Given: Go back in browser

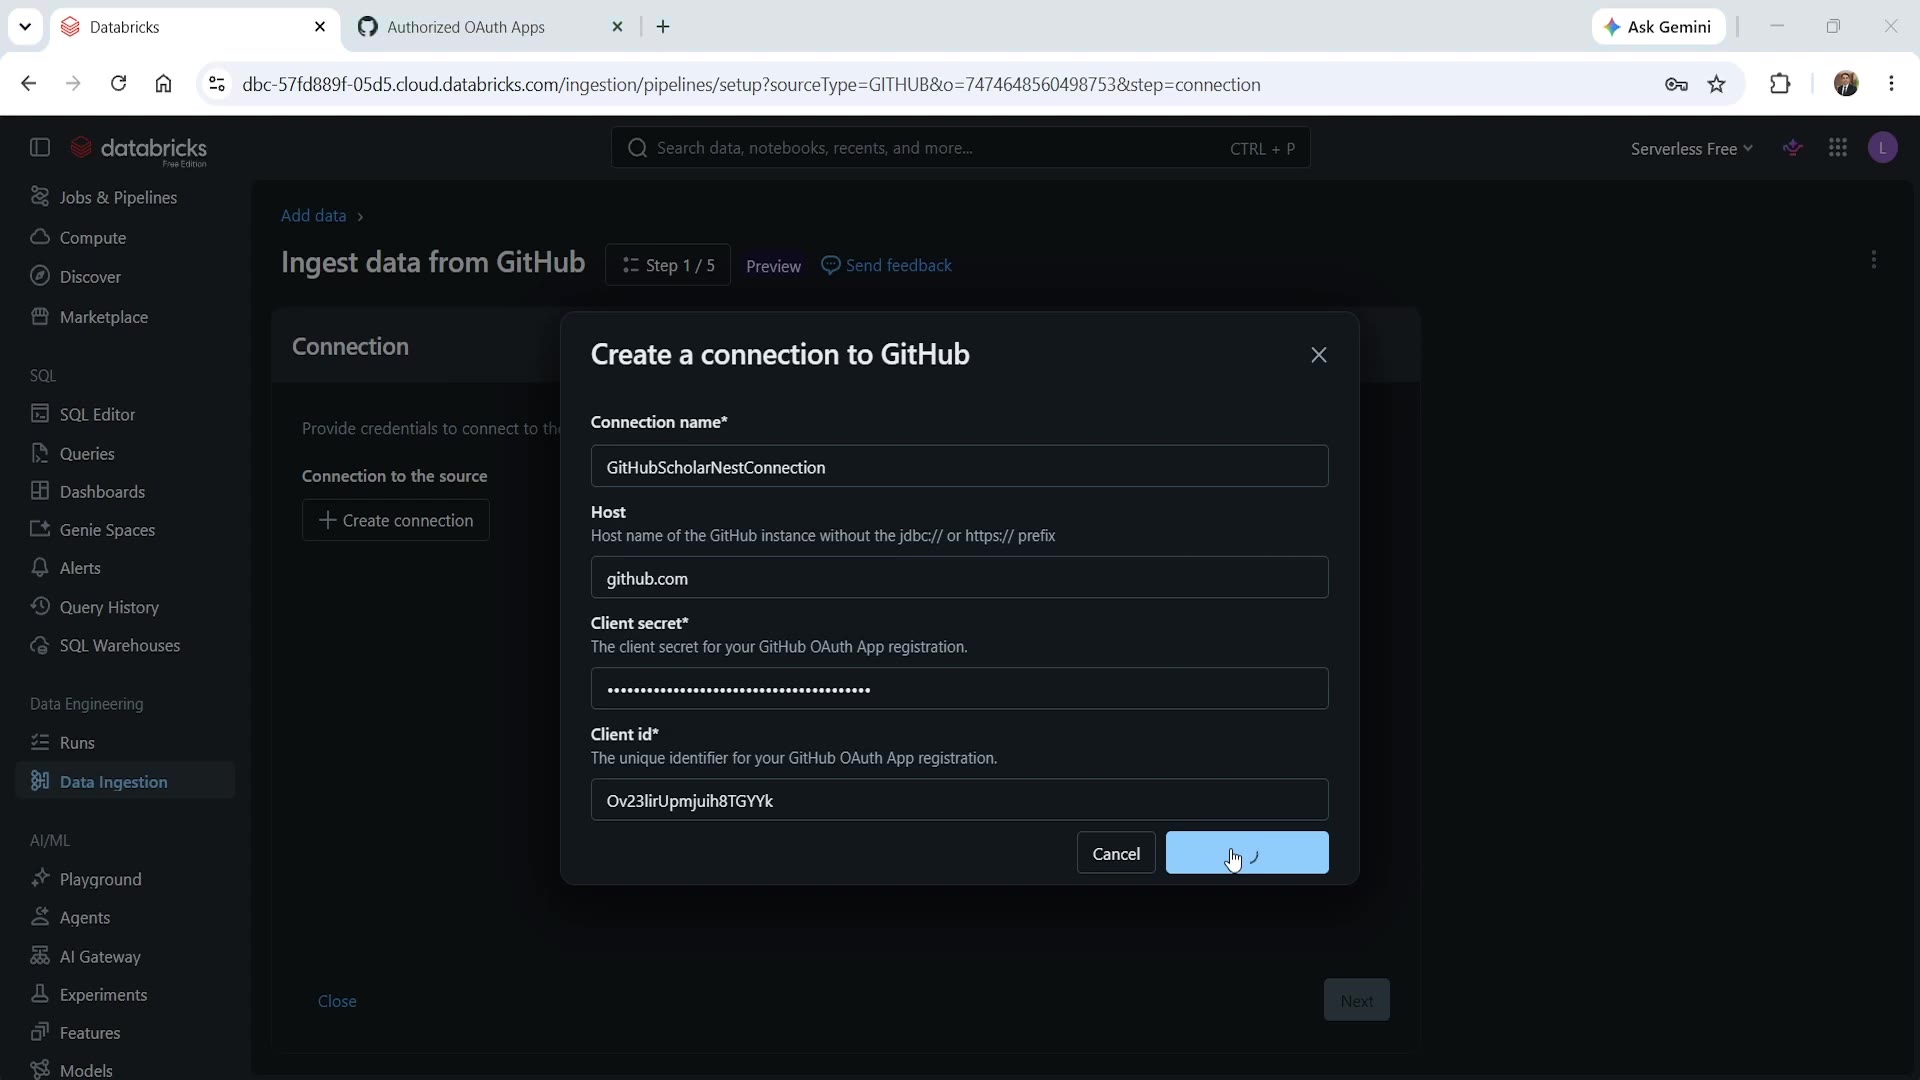Looking at the screenshot, I should click(x=28, y=84).
